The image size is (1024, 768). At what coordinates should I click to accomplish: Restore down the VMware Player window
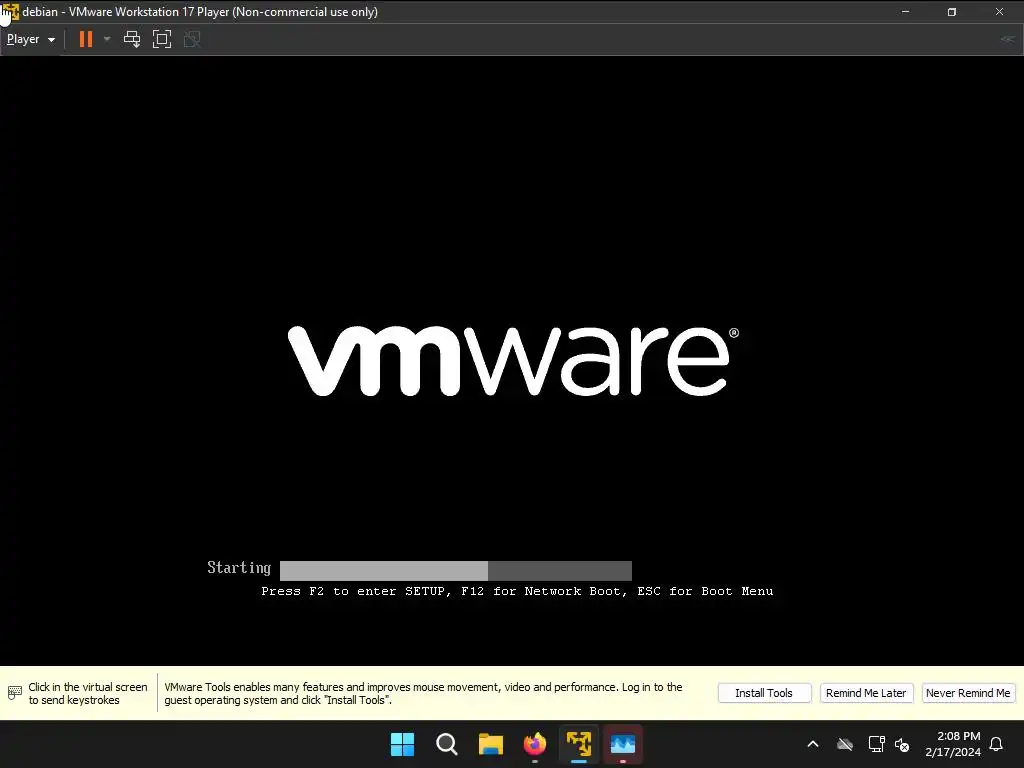952,12
